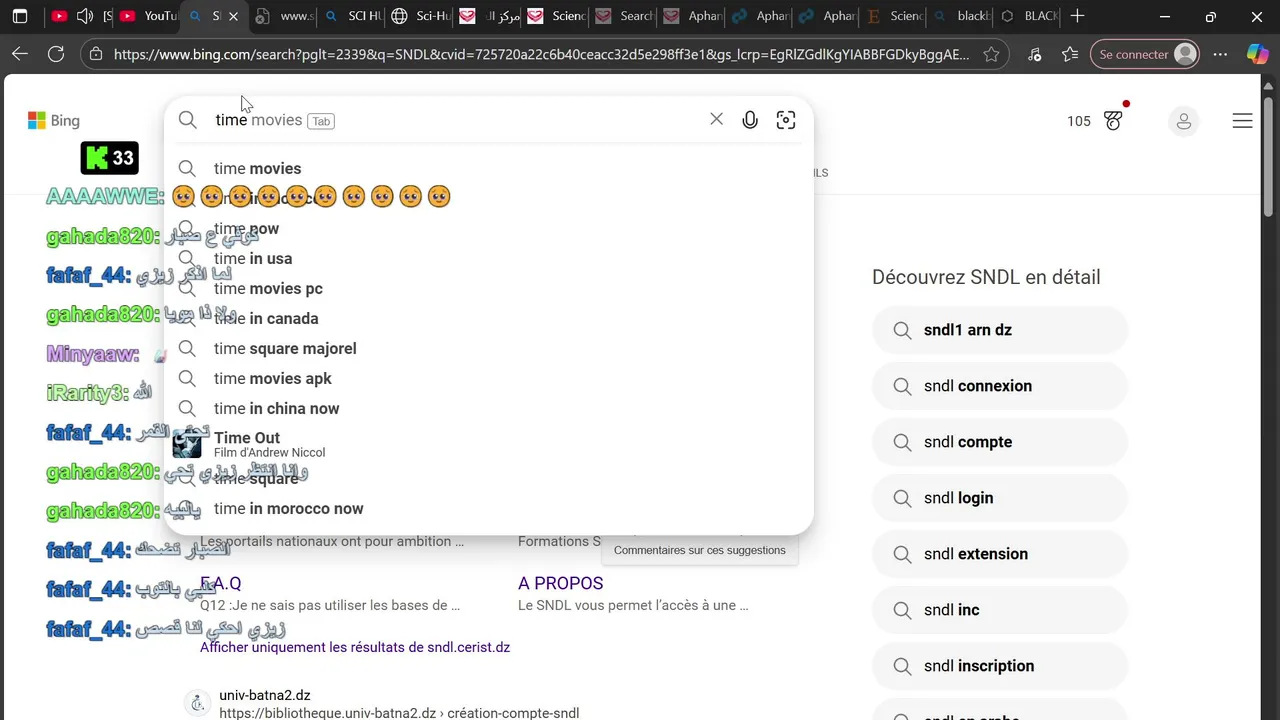Image resolution: width=1280 pixels, height=720 pixels.
Task: Click the Time Out movie thumbnail
Action: tap(187, 443)
